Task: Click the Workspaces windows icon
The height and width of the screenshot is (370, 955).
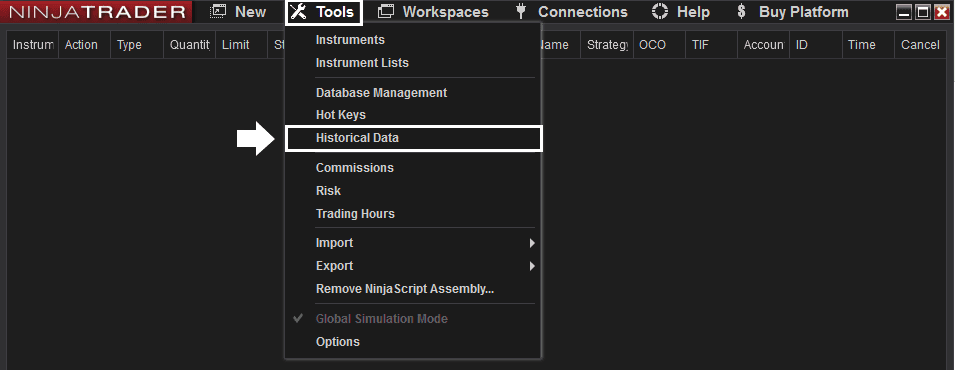Action: click(x=386, y=12)
